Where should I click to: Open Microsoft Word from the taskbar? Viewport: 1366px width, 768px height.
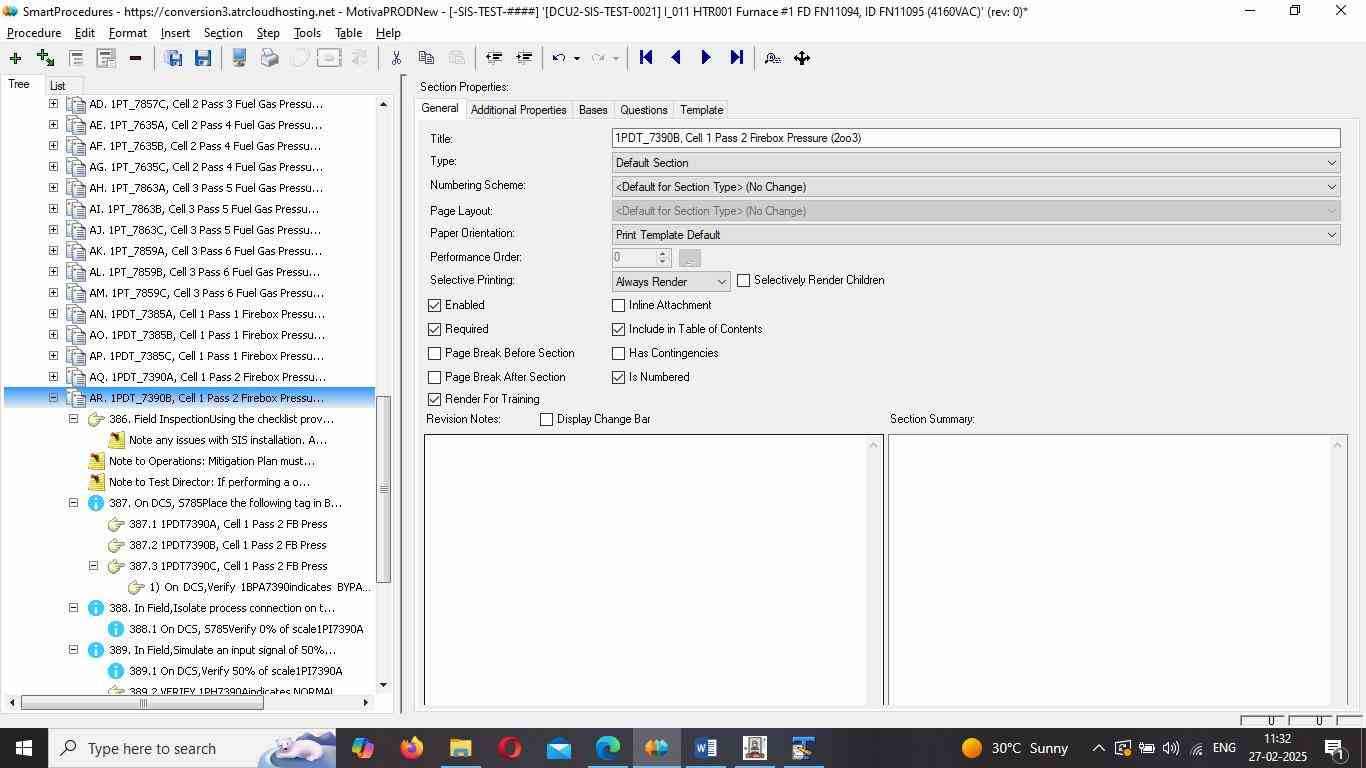click(705, 748)
